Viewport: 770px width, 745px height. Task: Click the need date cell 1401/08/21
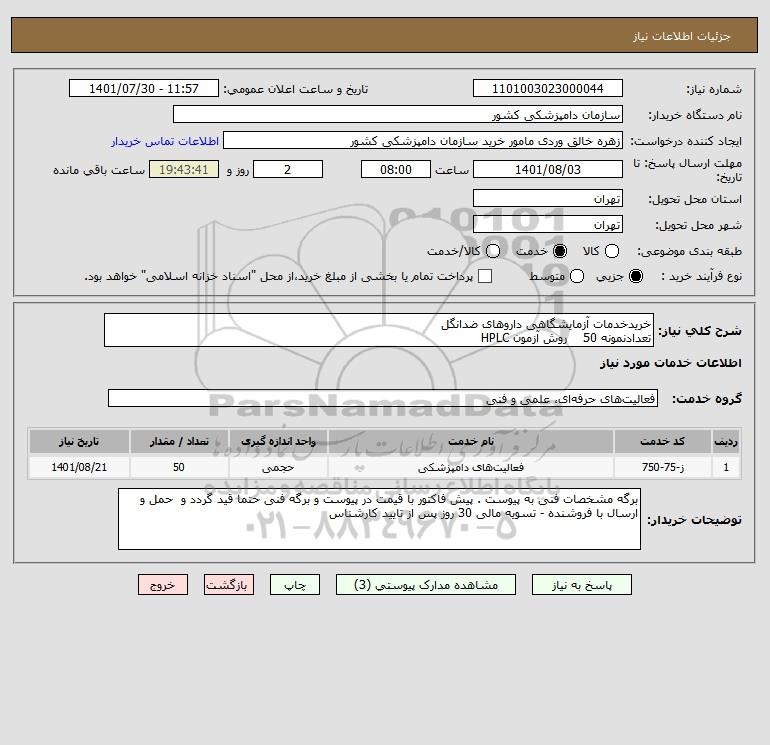coord(79,467)
